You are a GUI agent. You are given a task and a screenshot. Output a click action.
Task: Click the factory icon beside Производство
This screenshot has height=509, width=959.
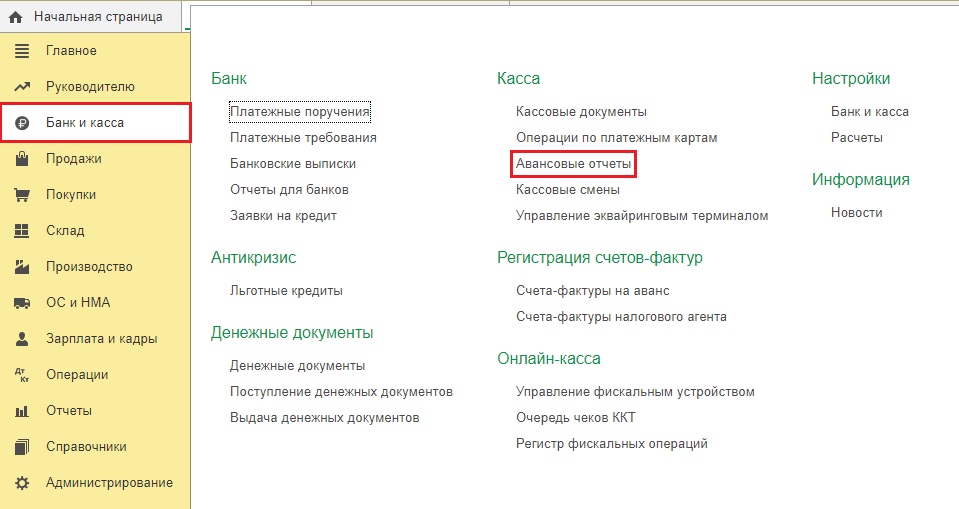tap(22, 267)
